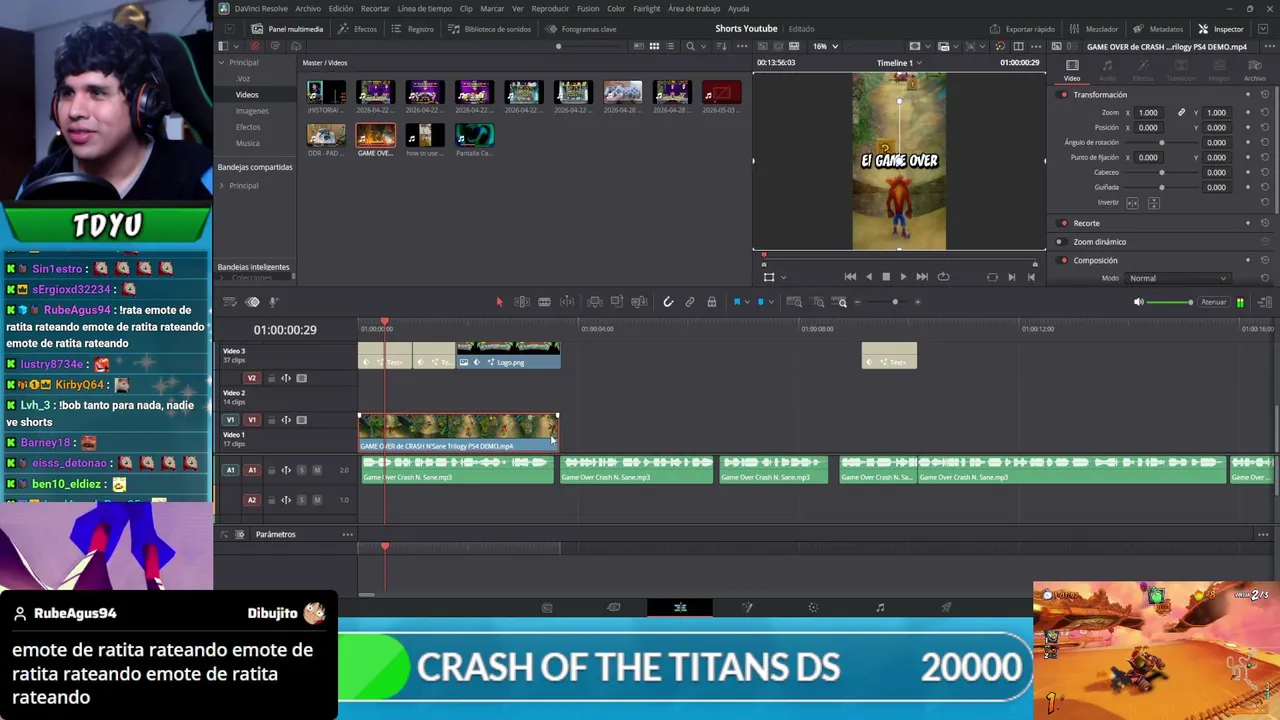Image resolution: width=1280 pixels, height=720 pixels.
Task: Click the Zoom X value field
Action: coord(1148,113)
